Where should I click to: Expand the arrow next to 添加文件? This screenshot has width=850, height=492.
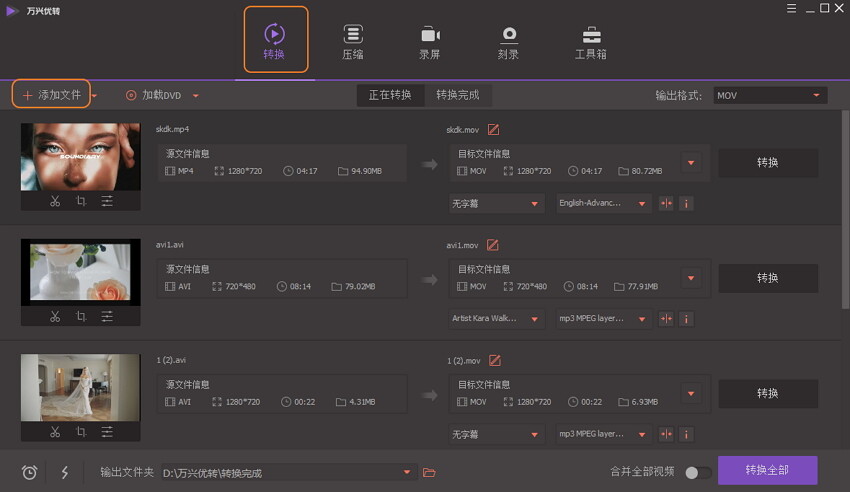click(x=94, y=95)
